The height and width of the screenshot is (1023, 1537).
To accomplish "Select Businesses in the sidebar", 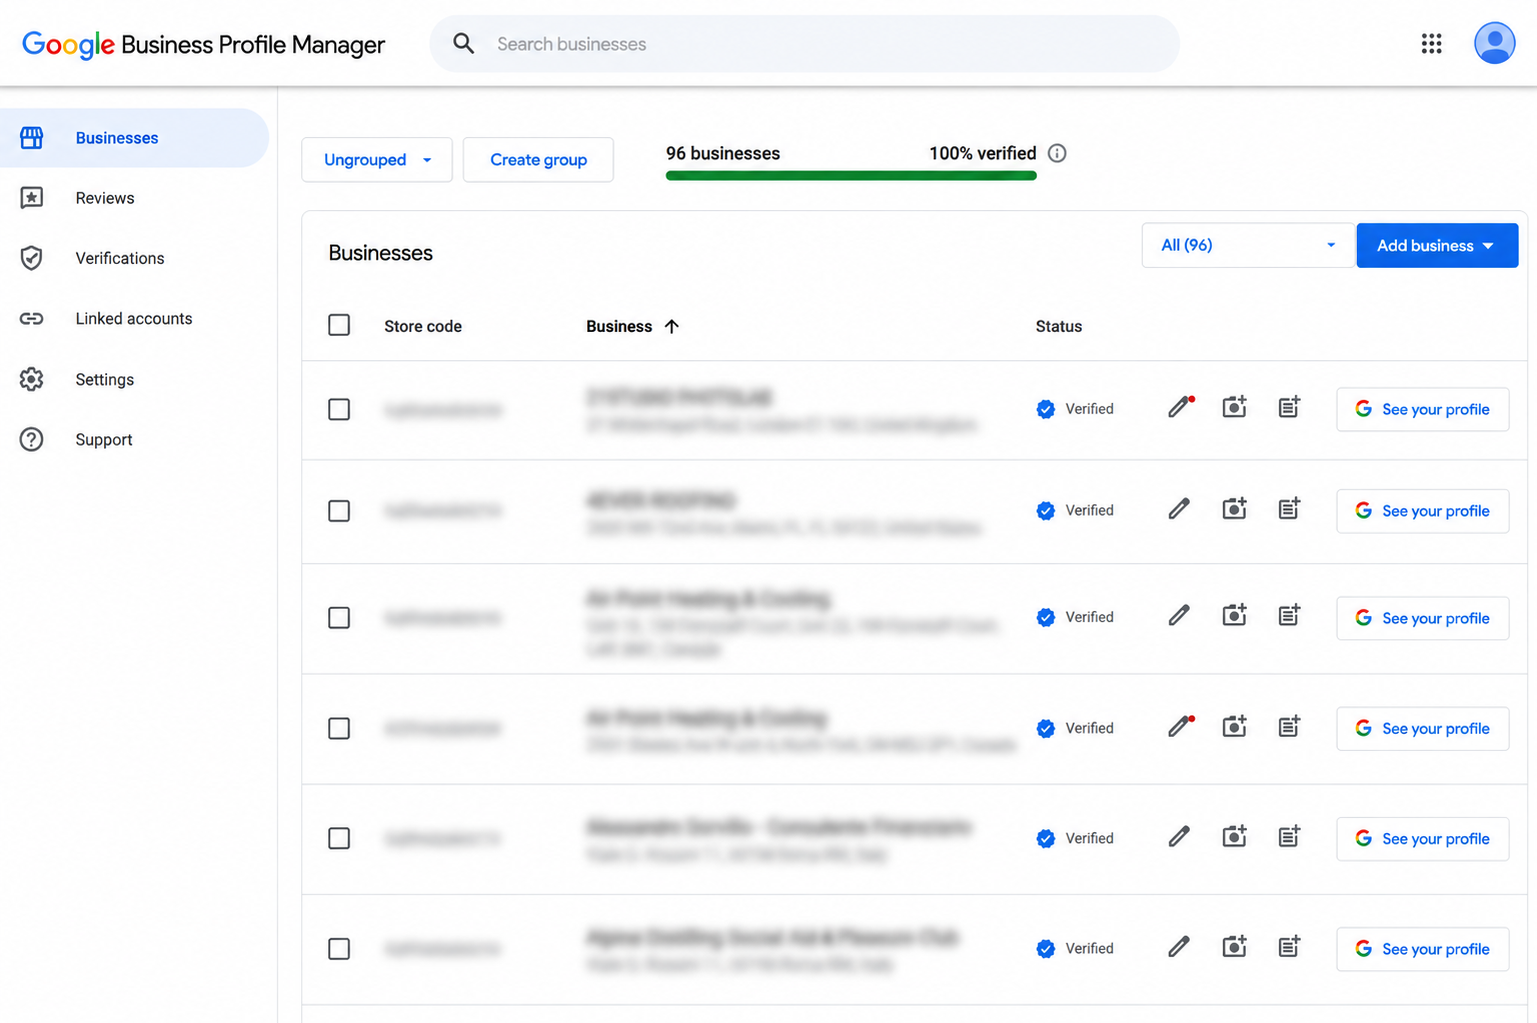I will click(134, 138).
